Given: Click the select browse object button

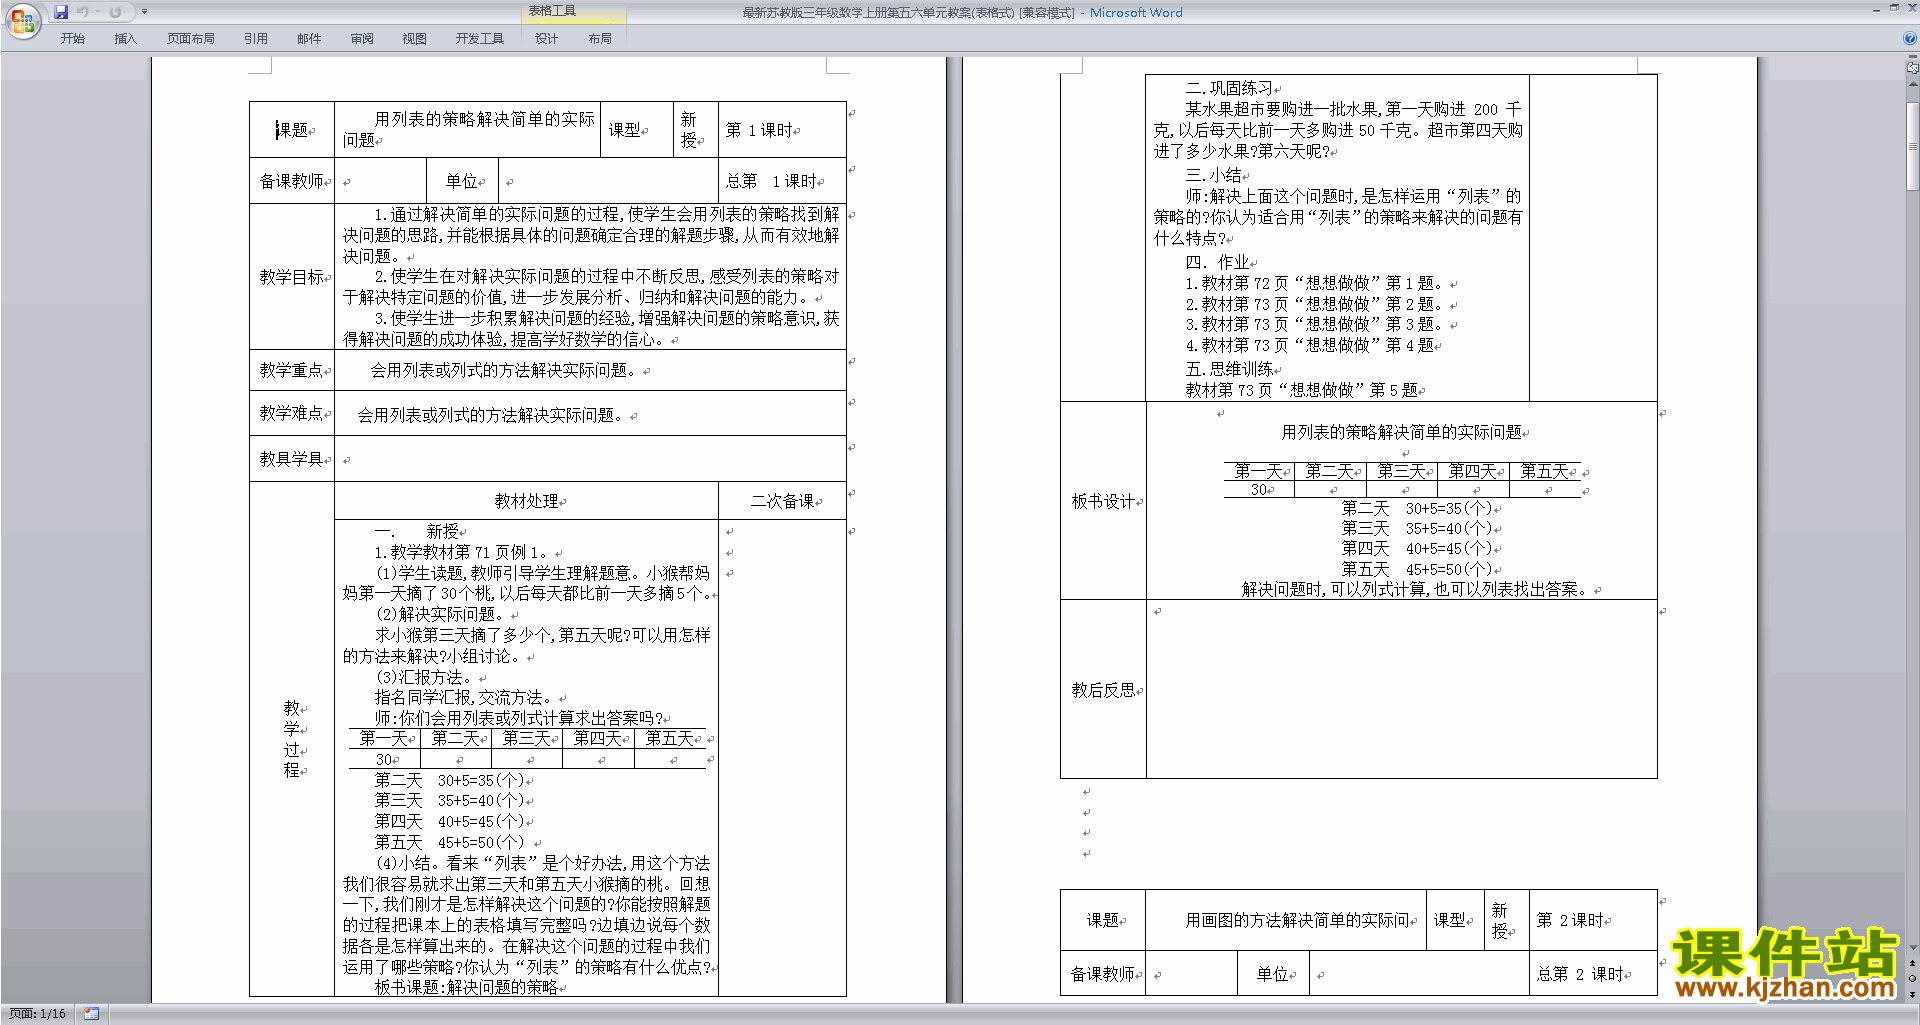Looking at the screenshot, I should [x=1912, y=978].
